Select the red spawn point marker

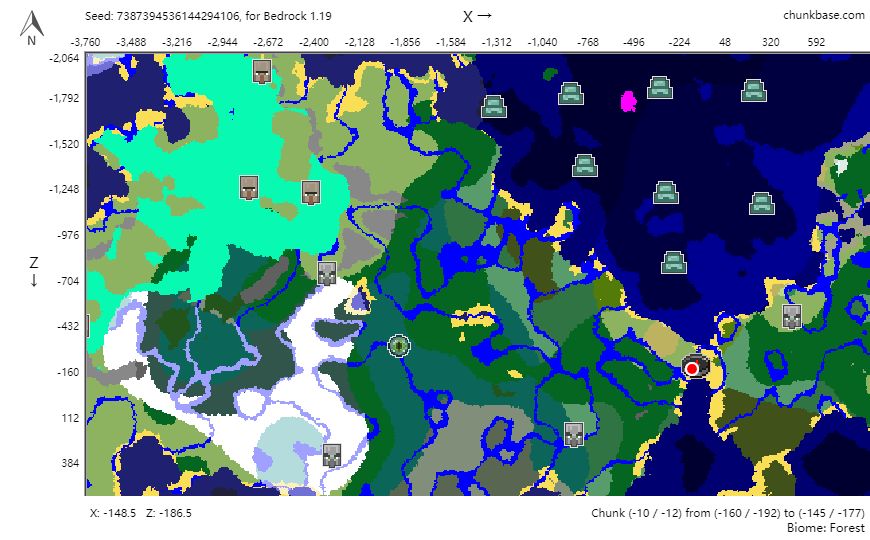(x=692, y=369)
